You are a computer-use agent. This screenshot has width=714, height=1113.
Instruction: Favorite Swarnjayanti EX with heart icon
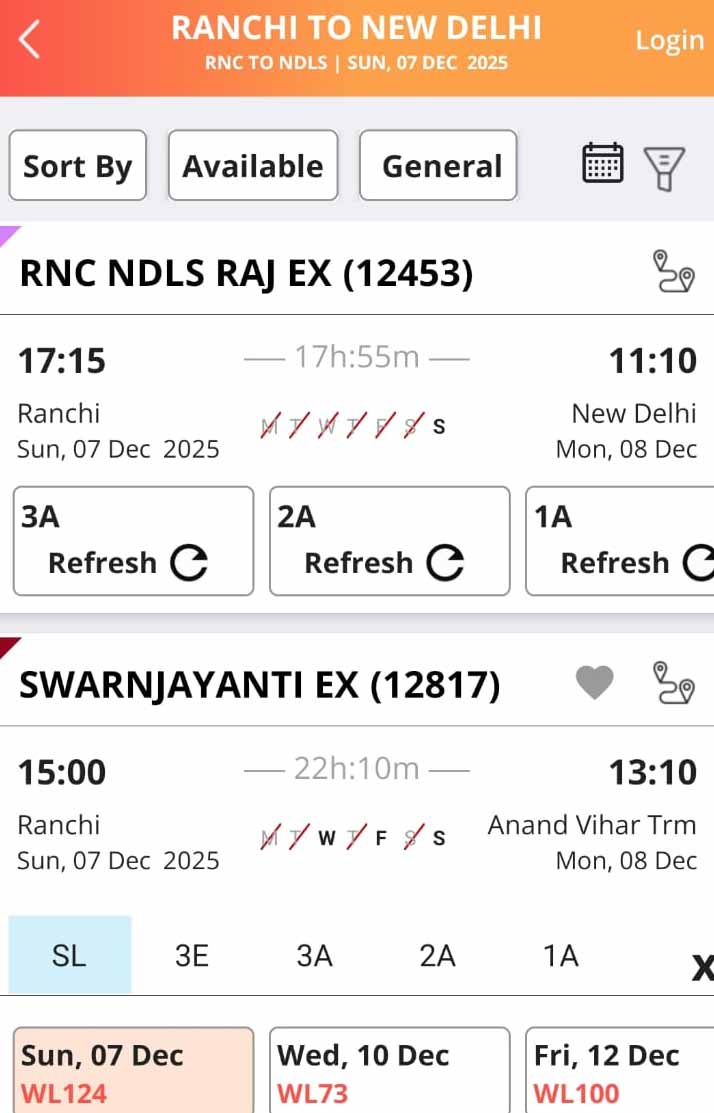point(594,683)
